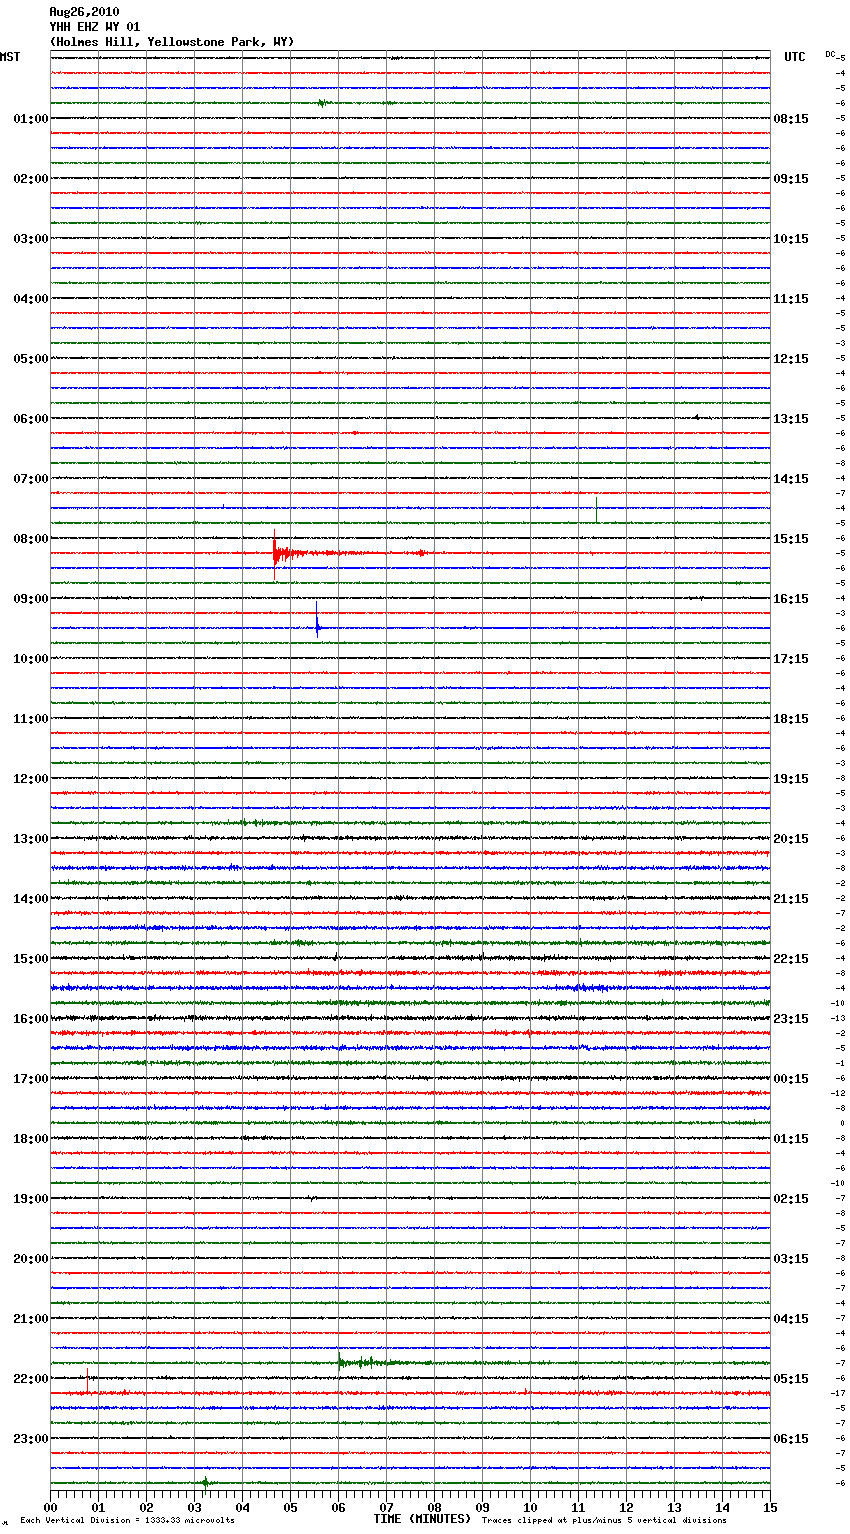
Task: Select the 13:00 MST time label
Action: [x=31, y=839]
